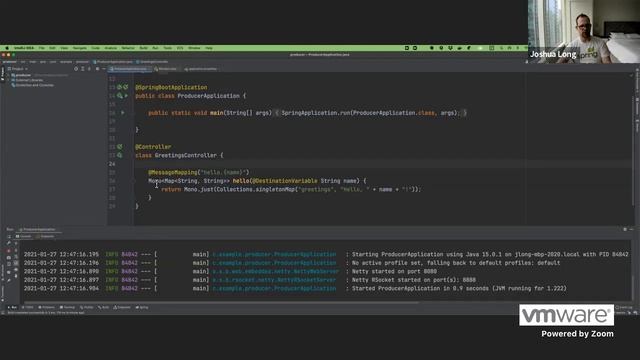Open the Apple menu
Viewport: 640px width, 360px height.
pos(7,48)
